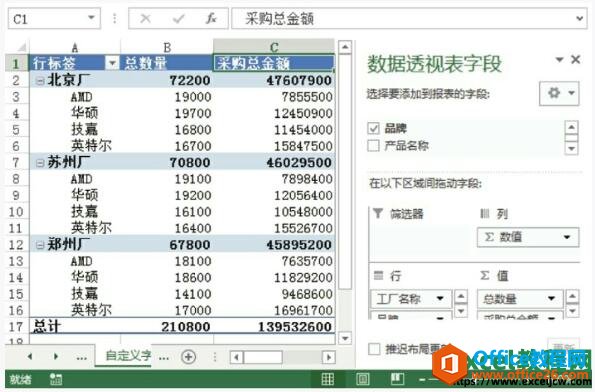
Task: Open the Name Box dropdown arrow
Action: (91, 18)
